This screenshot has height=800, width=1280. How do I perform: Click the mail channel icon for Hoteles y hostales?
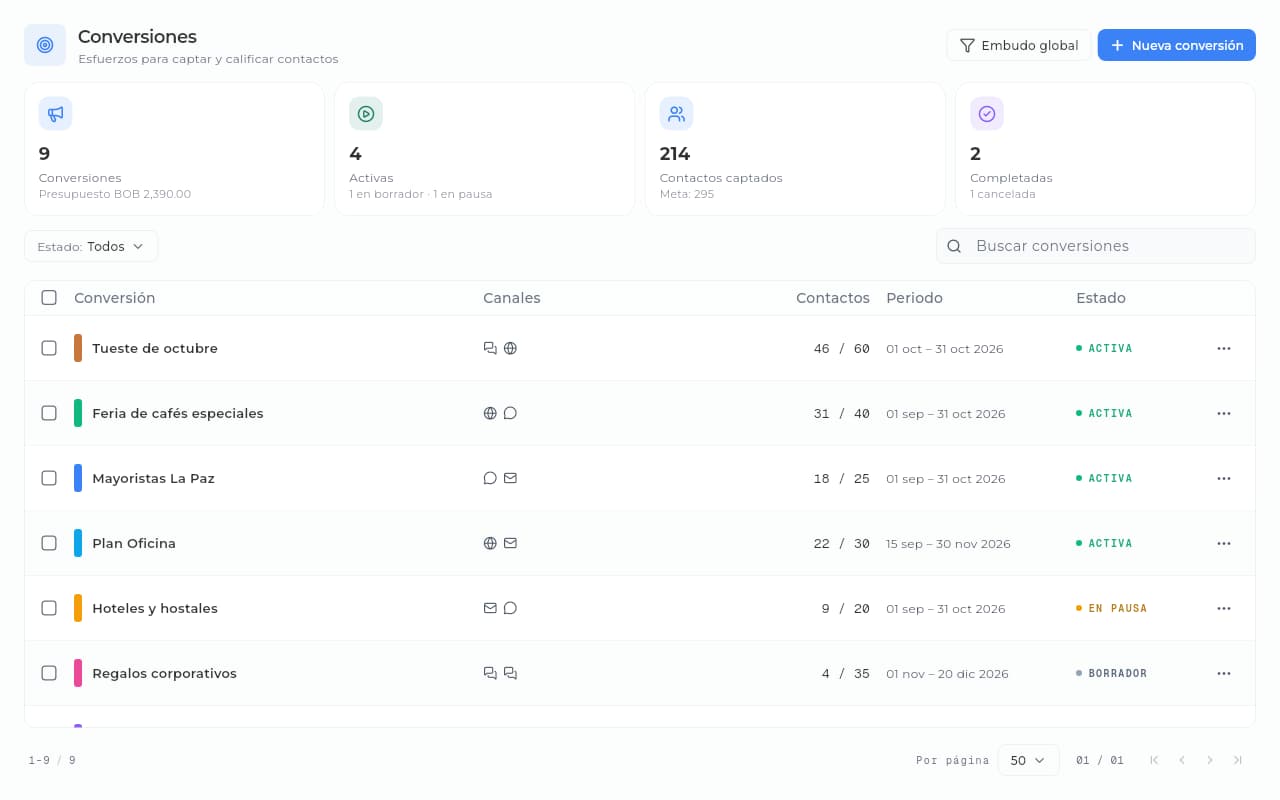(x=490, y=608)
